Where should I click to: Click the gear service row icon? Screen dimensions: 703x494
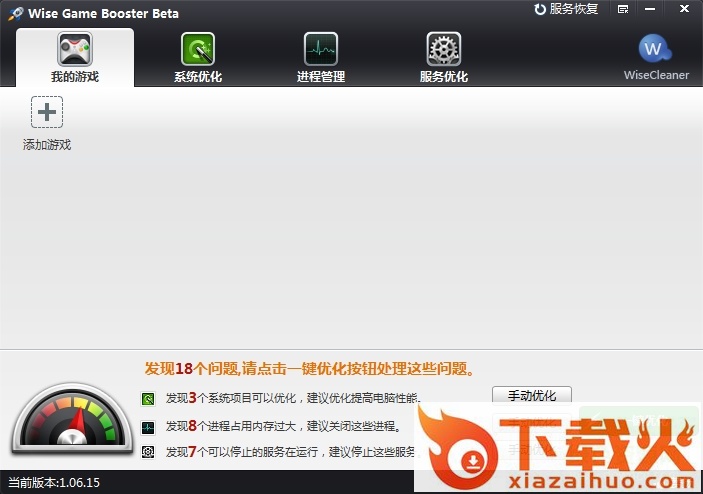[148, 451]
